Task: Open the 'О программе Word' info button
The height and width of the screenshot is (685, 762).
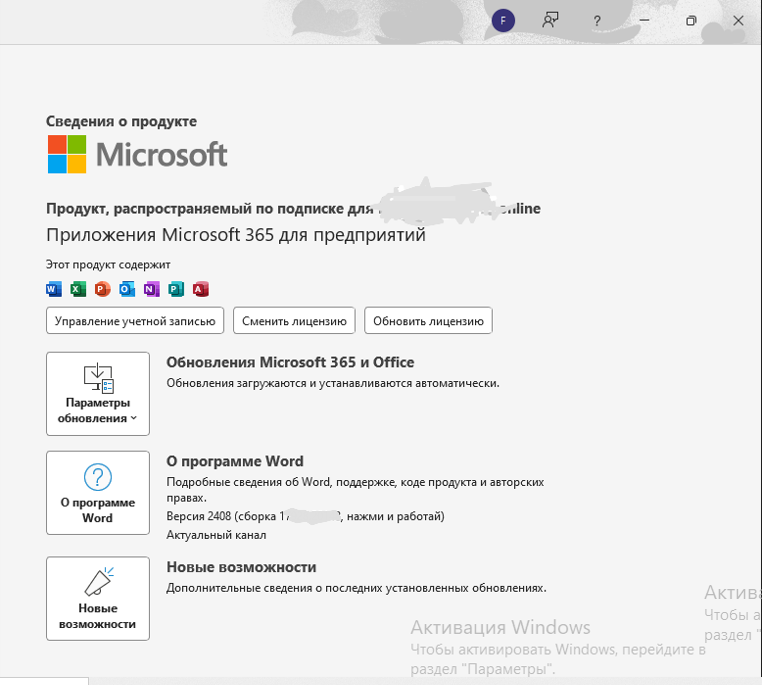Action: tap(98, 492)
